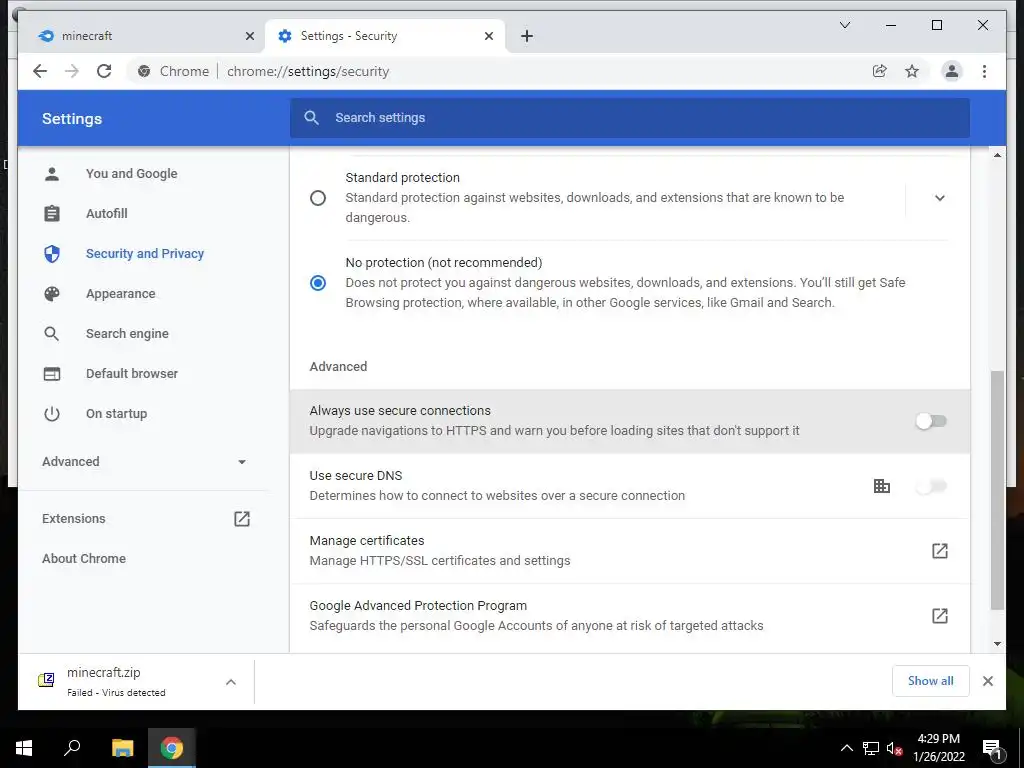This screenshot has width=1024, height=768.
Task: Switch to the Settings - Security tab
Action: coord(383,36)
